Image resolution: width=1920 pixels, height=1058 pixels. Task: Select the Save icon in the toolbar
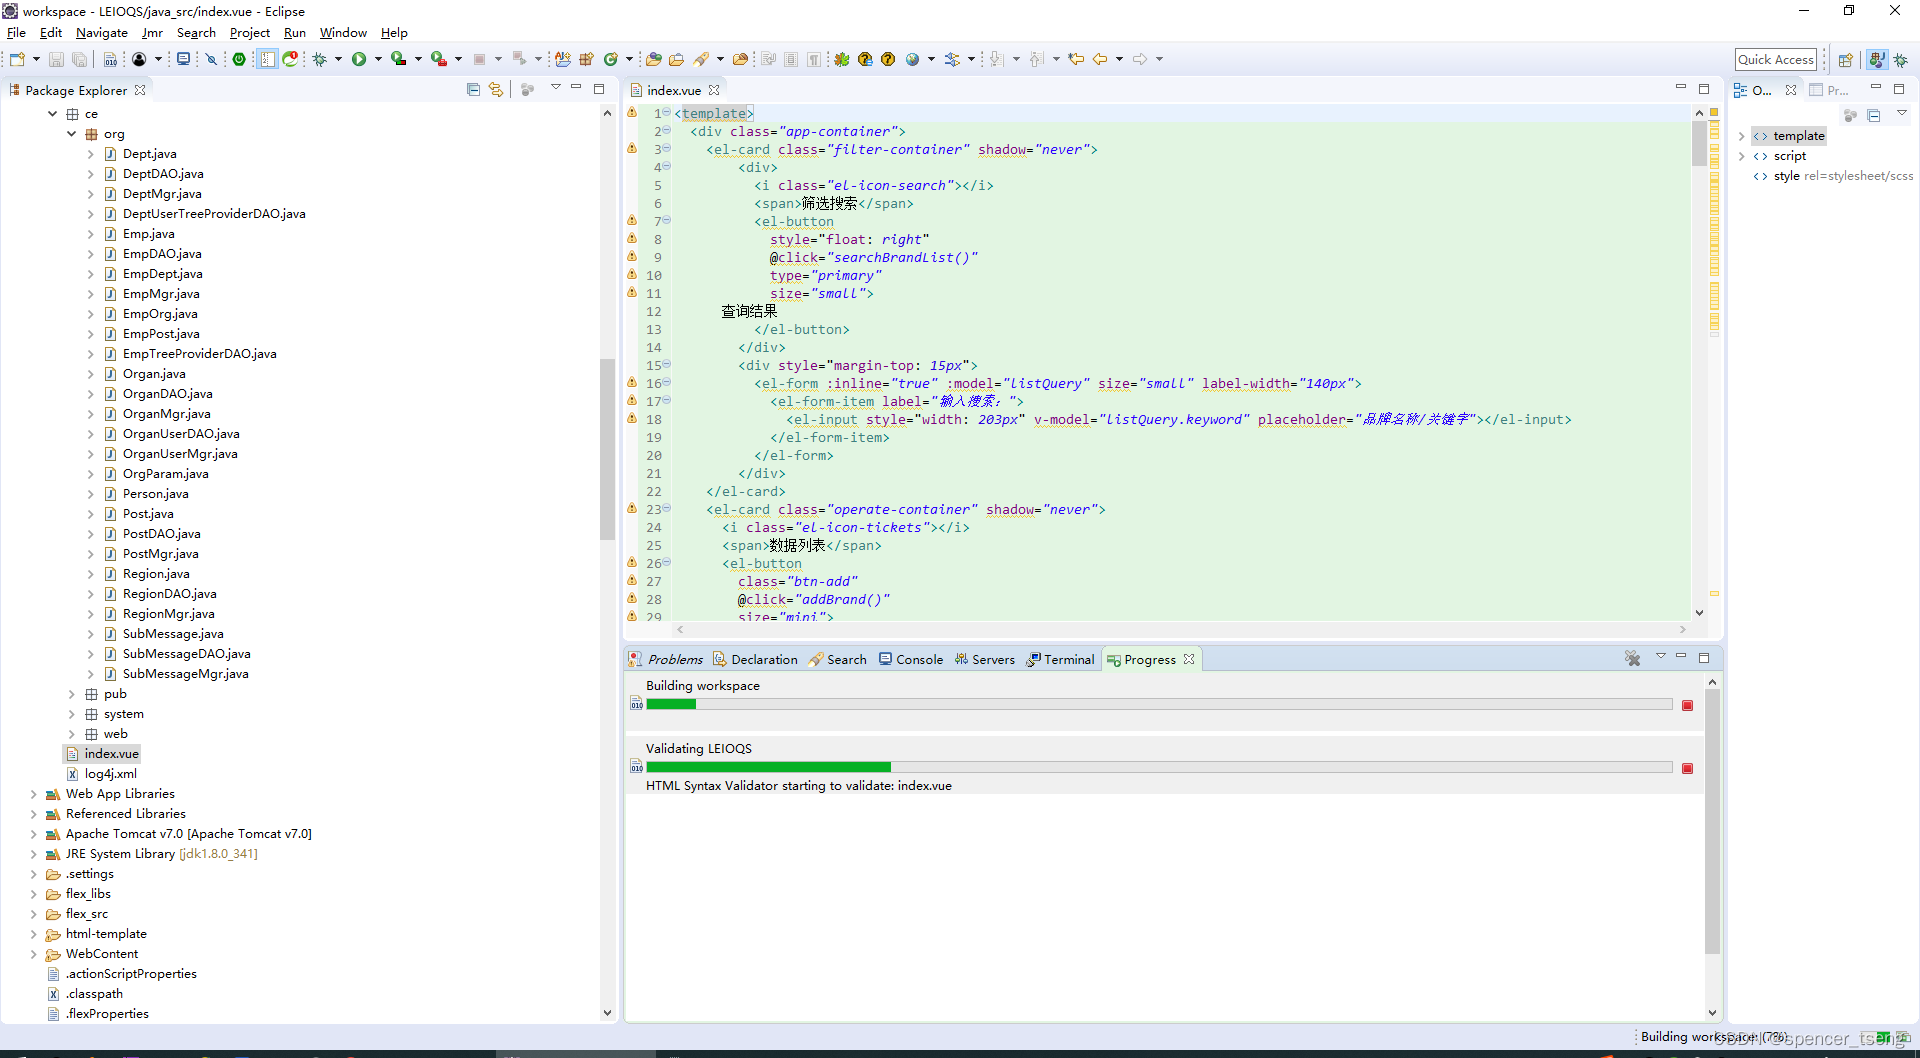pos(56,59)
